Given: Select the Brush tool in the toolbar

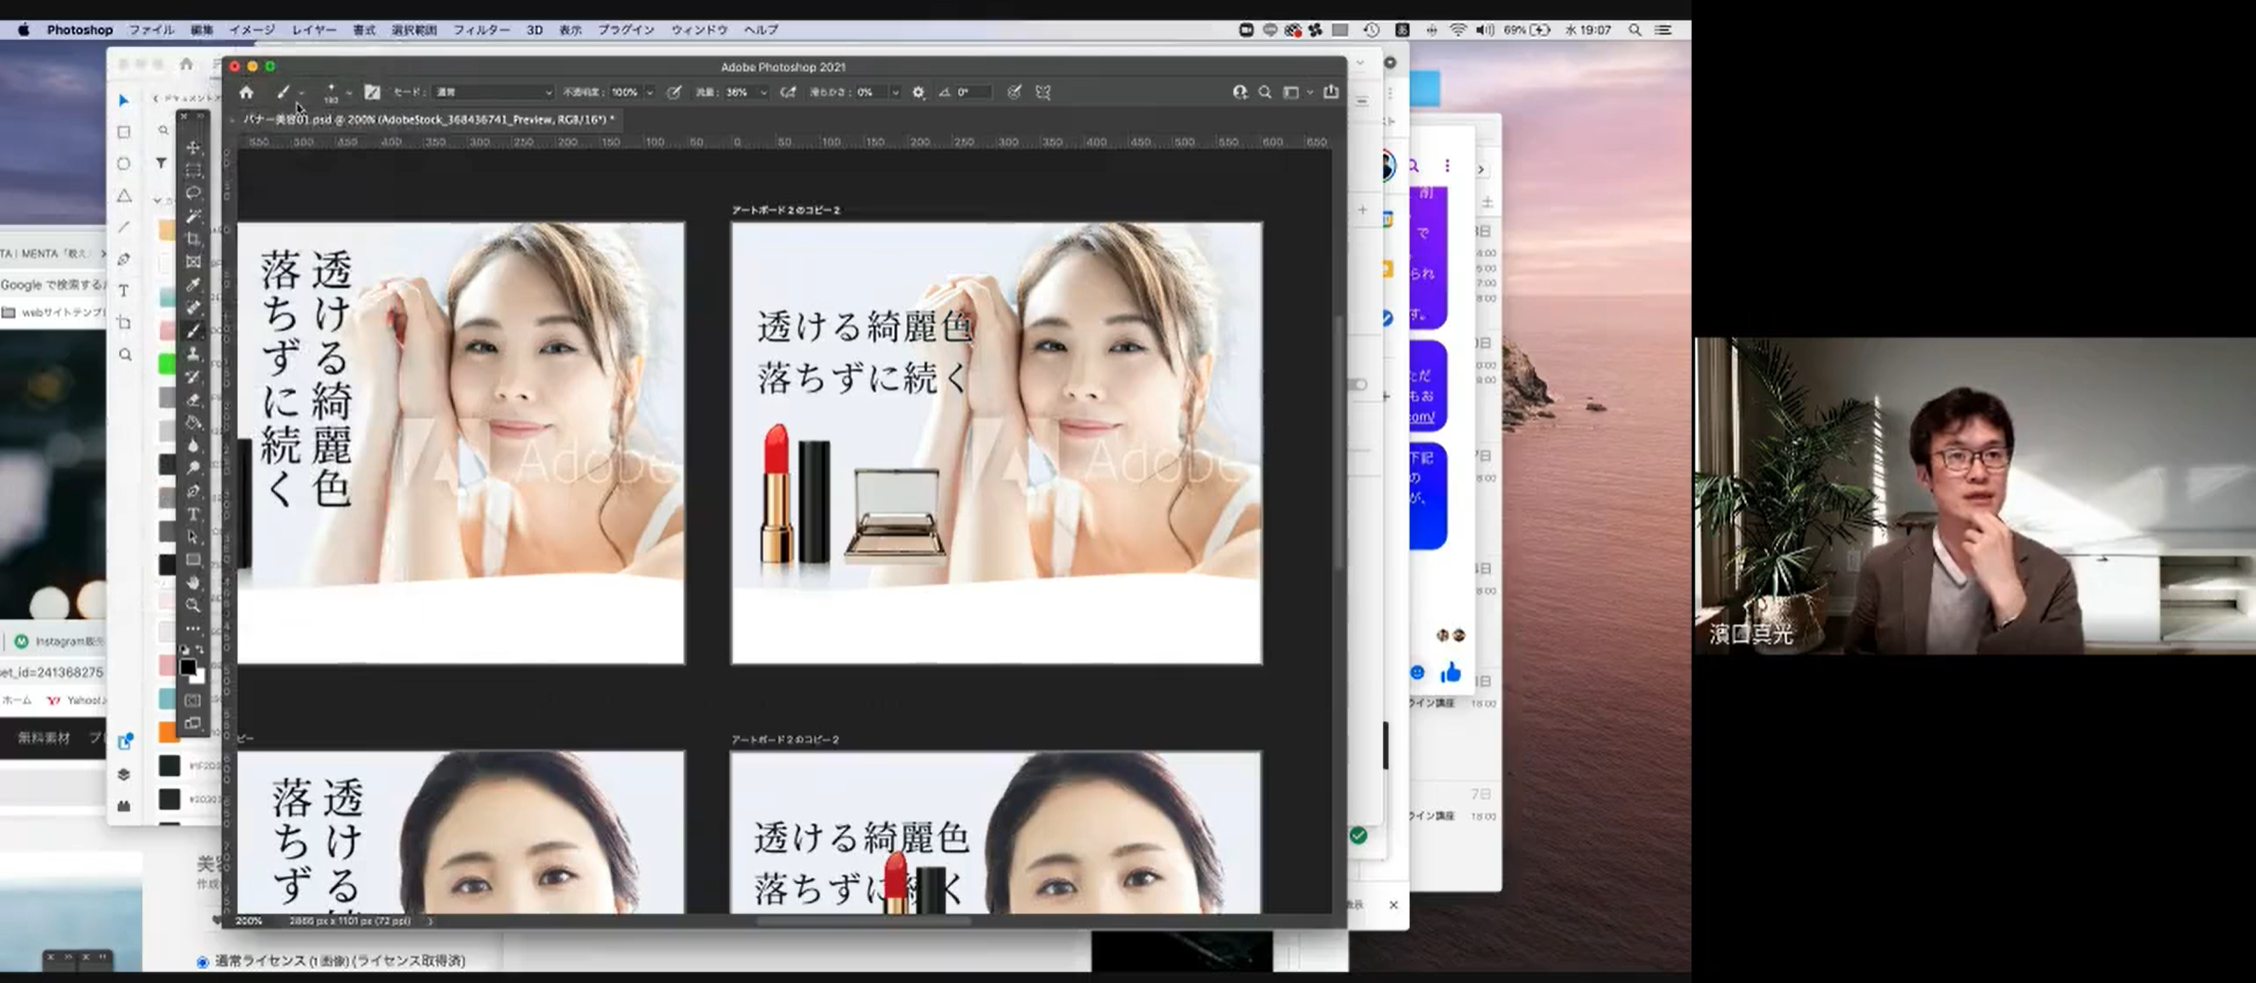Looking at the screenshot, I should pos(193,331).
